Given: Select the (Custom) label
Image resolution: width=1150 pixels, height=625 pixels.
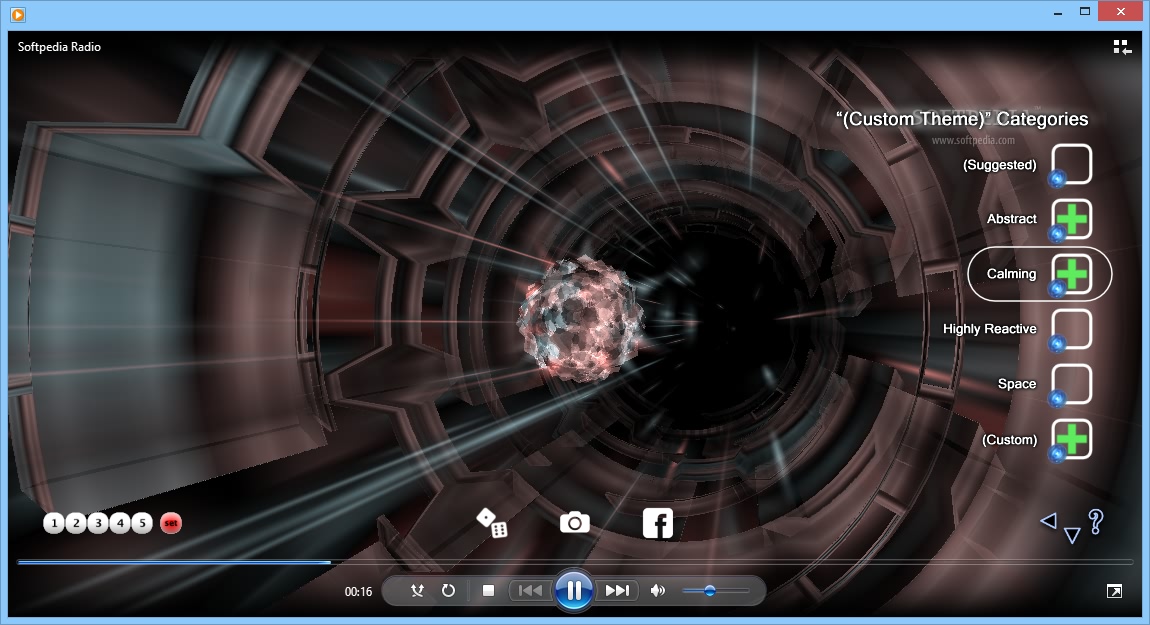Looking at the screenshot, I should click(x=1010, y=440).
